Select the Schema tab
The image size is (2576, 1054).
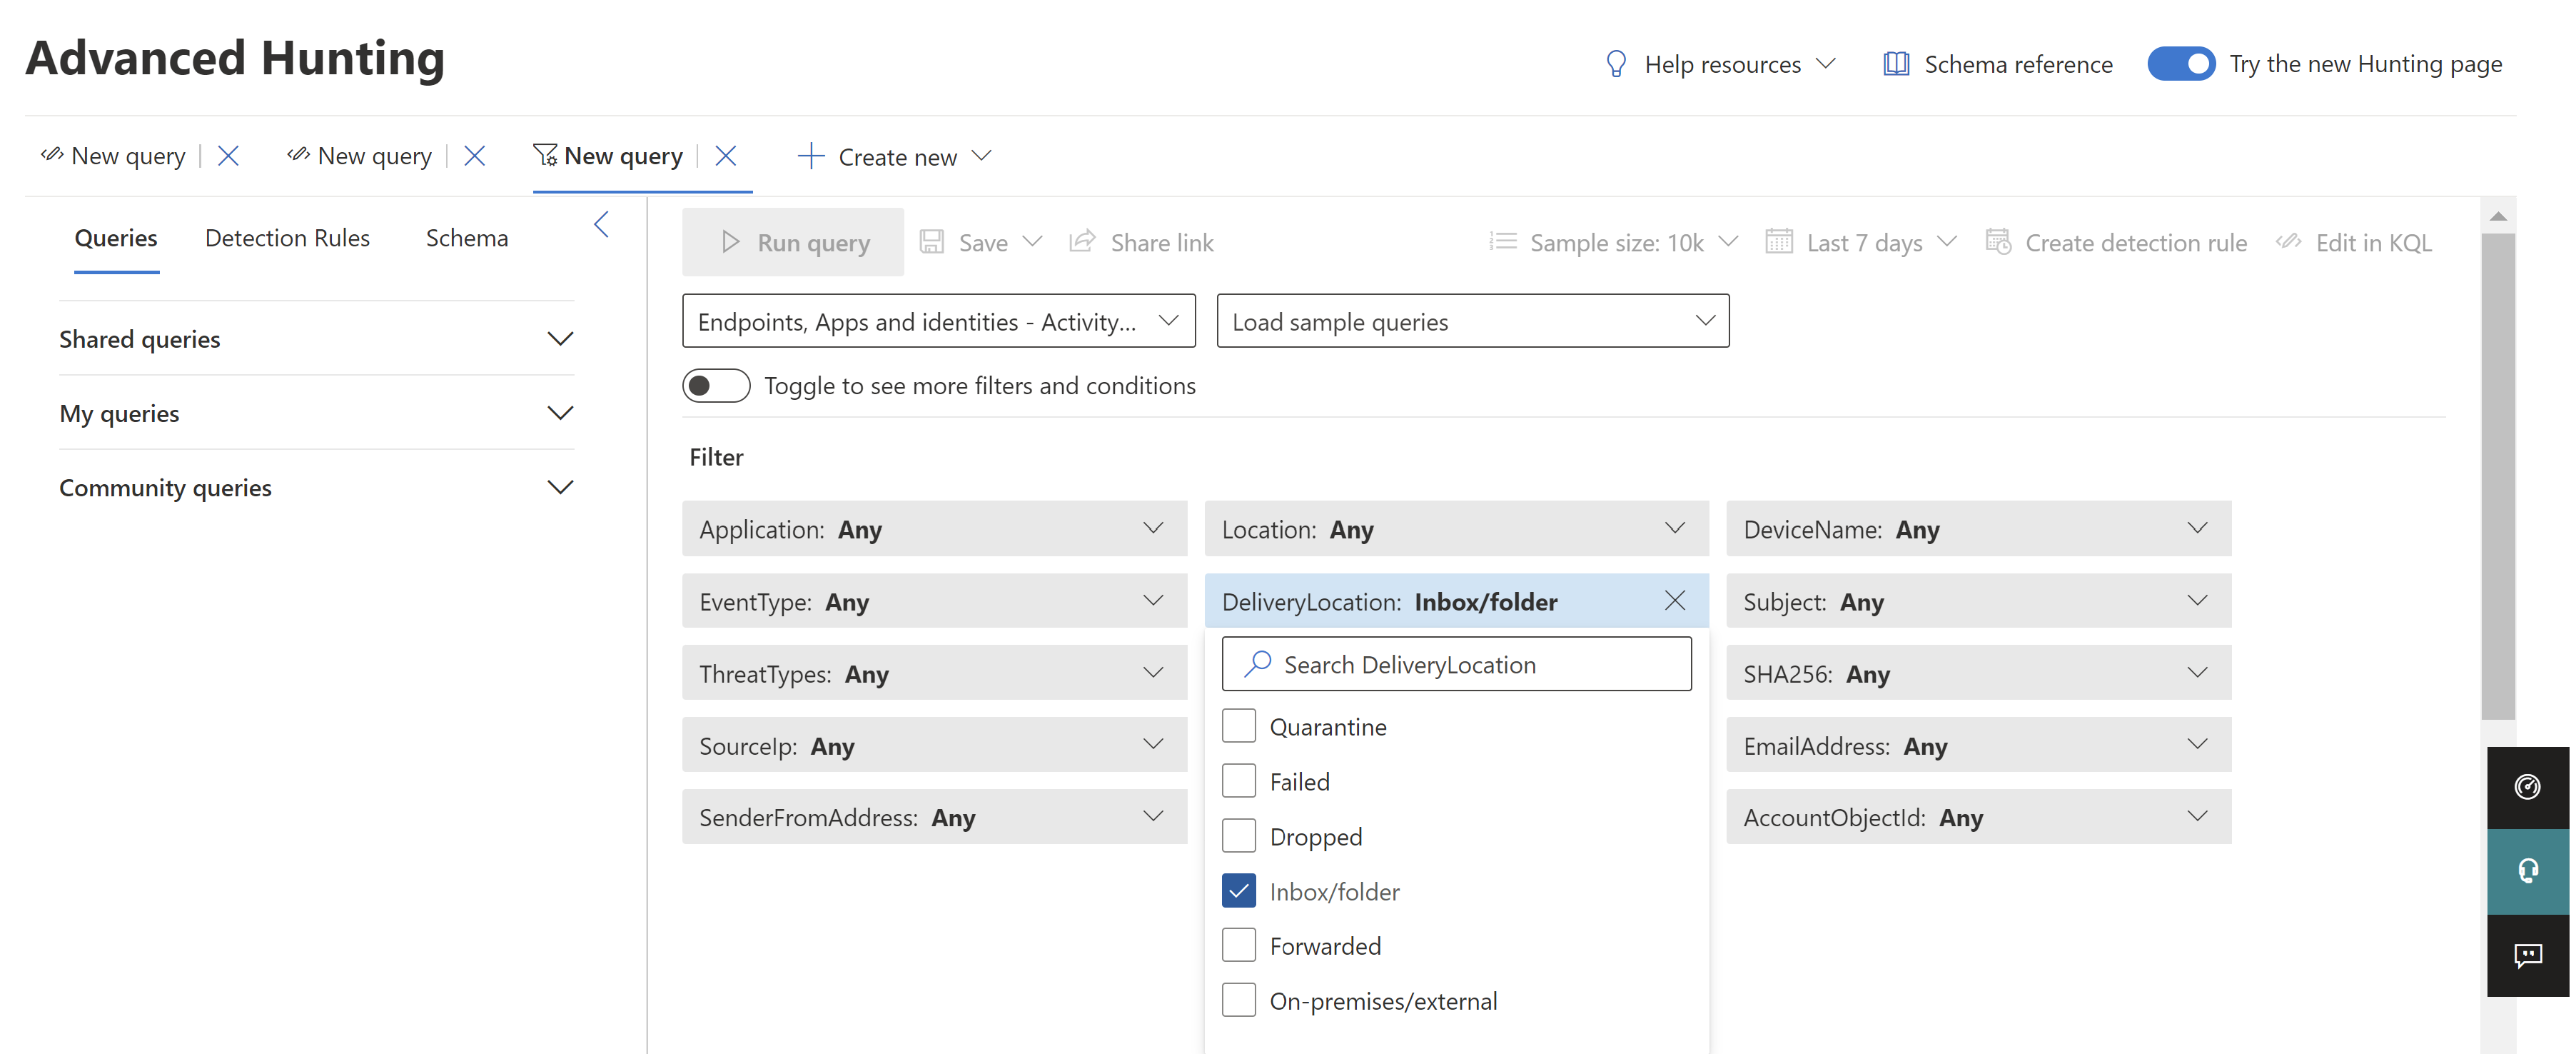pos(467,238)
